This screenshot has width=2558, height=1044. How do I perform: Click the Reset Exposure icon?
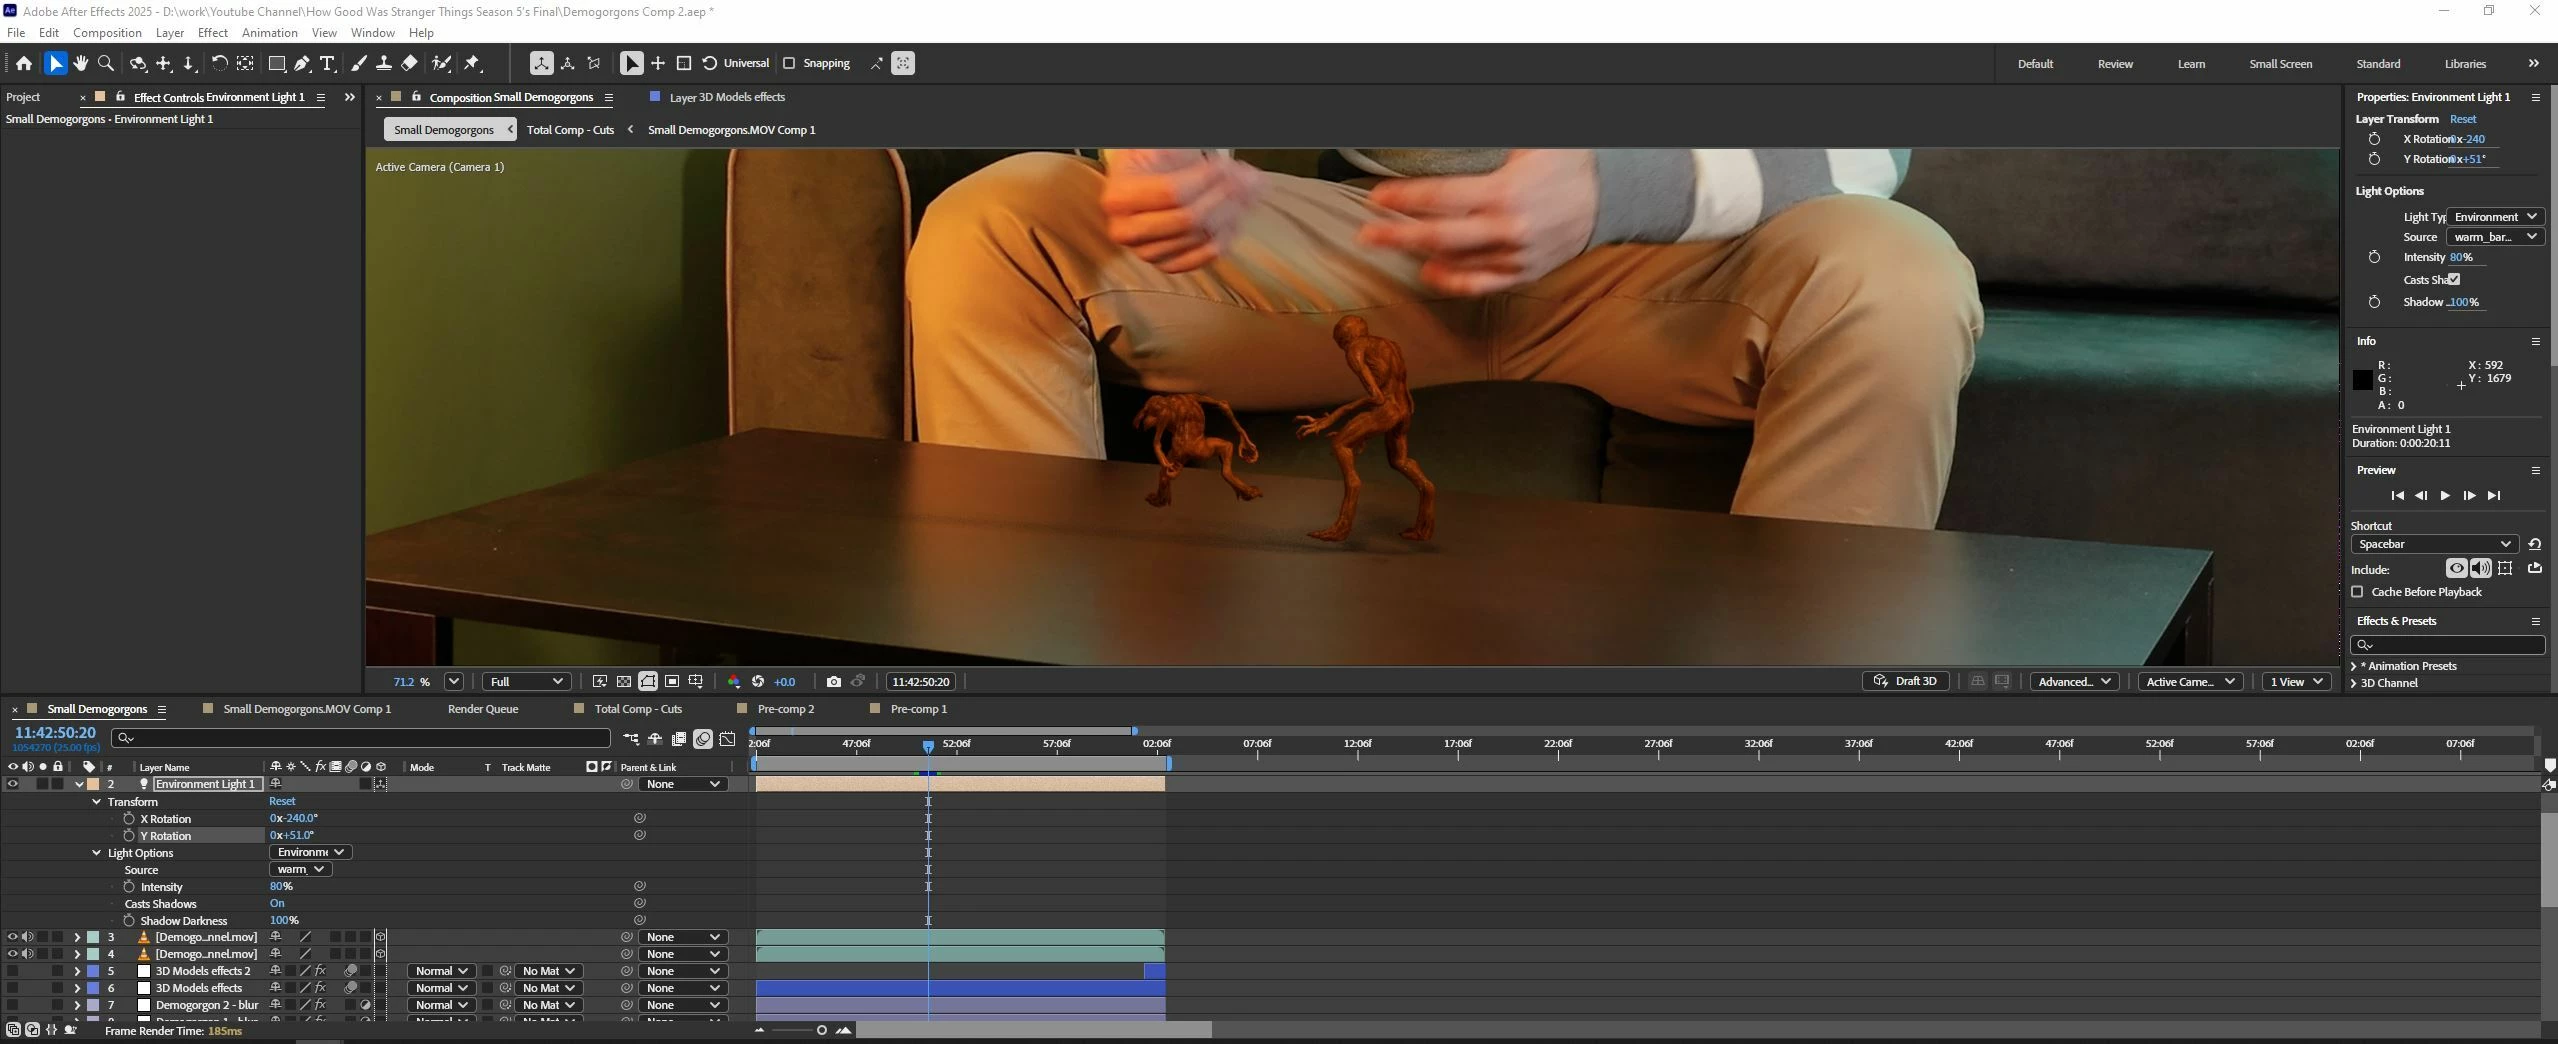tap(758, 681)
